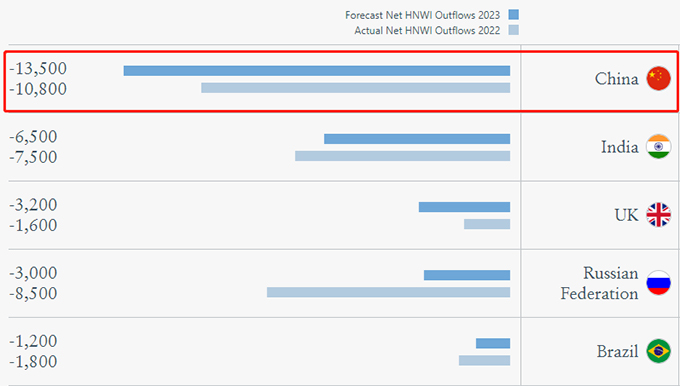Screen dimensions: 680x386
Task: Click the UK flag icon
Action: [658, 215]
